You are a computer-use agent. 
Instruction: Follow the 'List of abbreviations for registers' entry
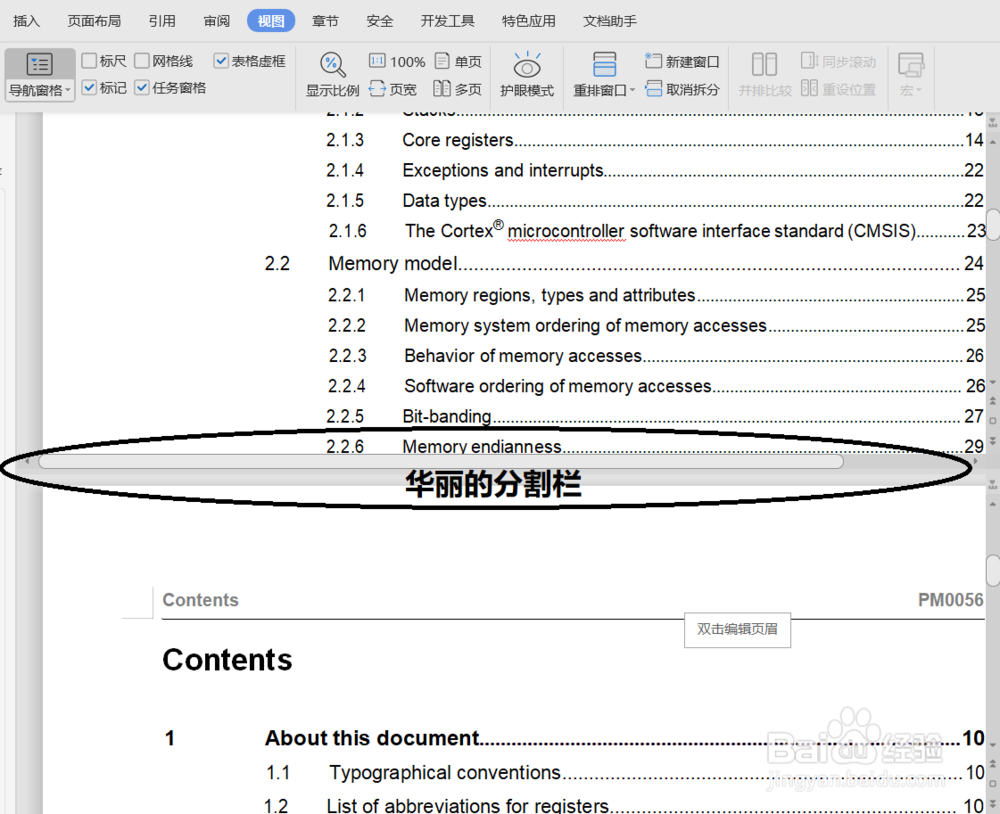click(x=624, y=806)
